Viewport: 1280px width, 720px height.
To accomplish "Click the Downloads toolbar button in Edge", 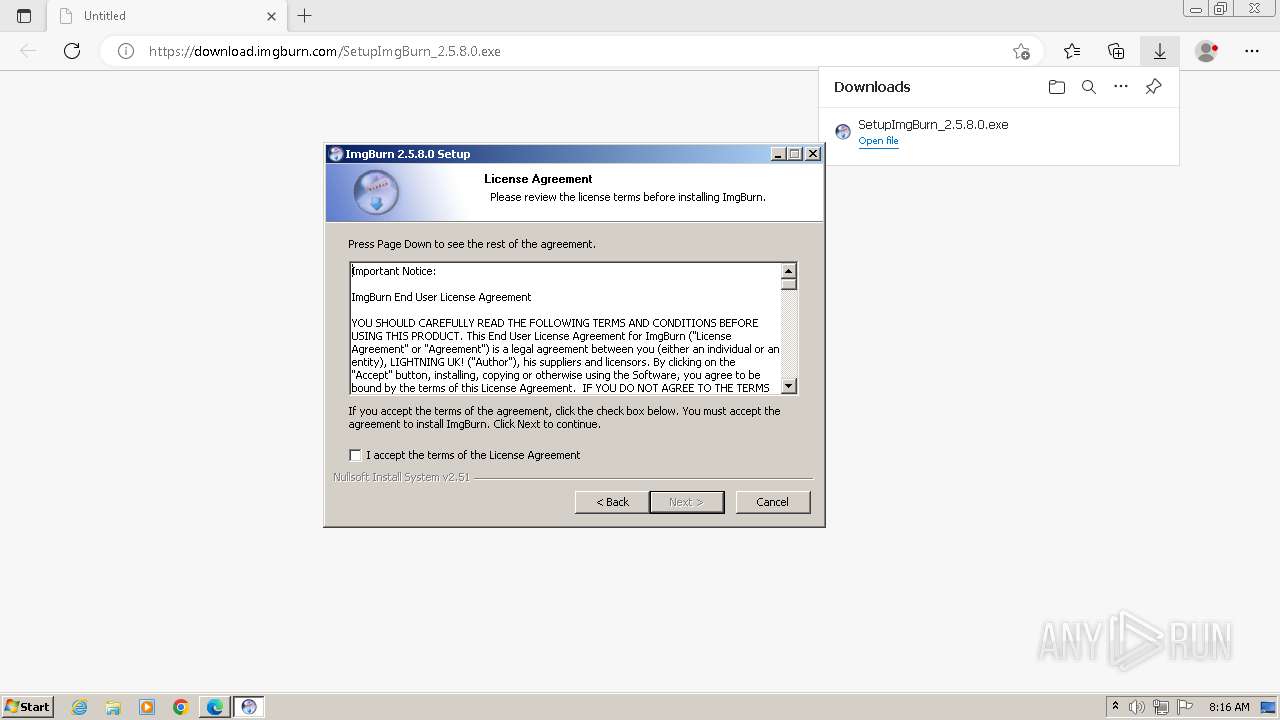I will [x=1160, y=51].
